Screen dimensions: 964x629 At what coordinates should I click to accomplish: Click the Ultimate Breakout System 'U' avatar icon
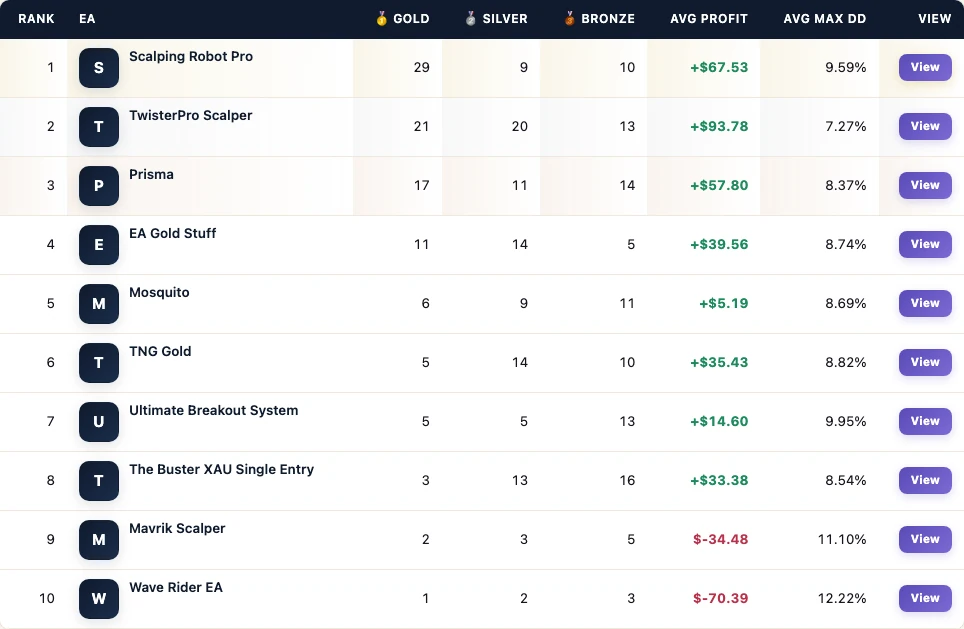tap(98, 422)
